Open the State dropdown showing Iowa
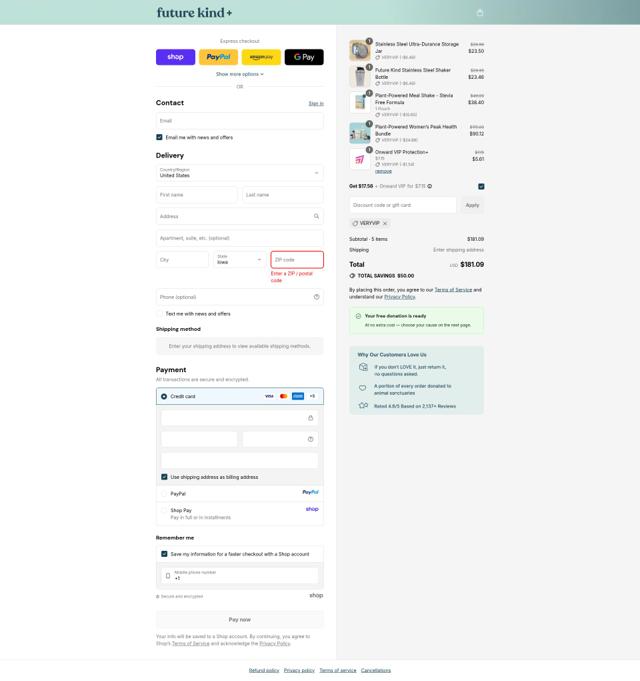This screenshot has height=681, width=640. coord(240,260)
